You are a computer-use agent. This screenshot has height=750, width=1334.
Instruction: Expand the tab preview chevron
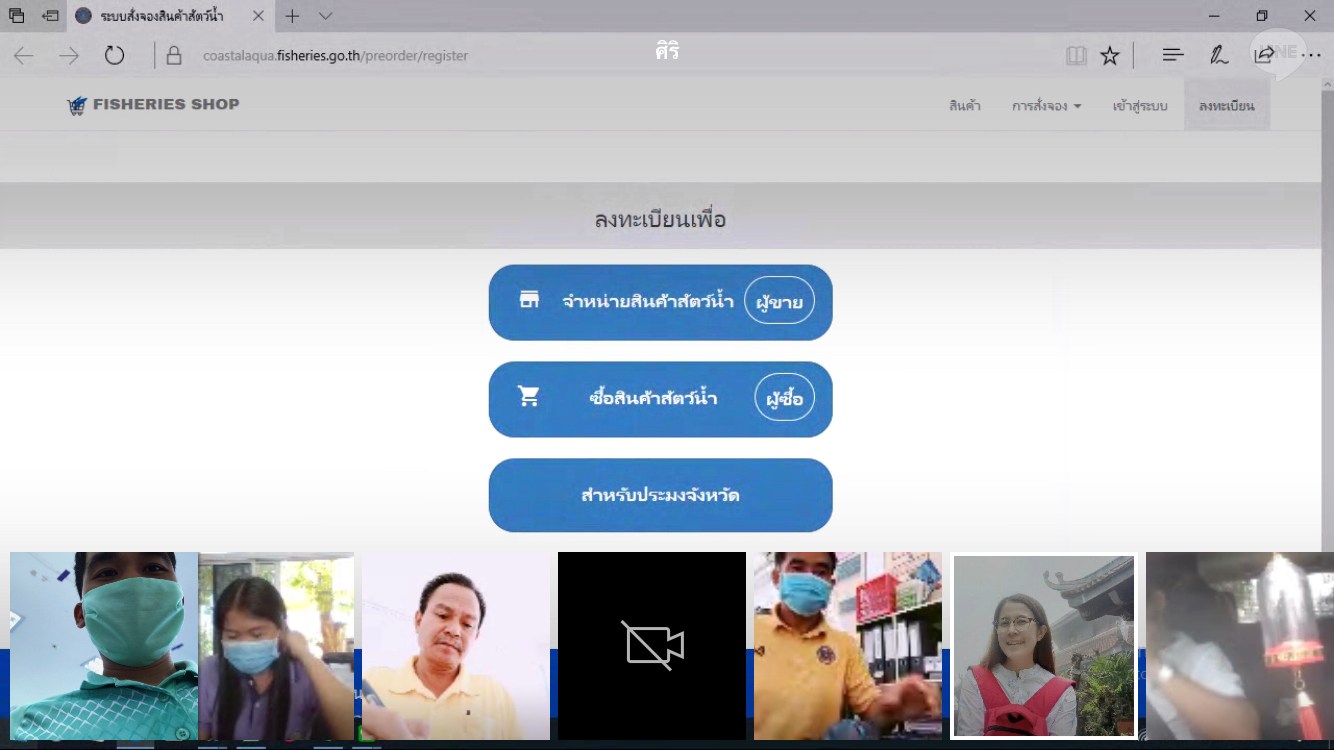(x=325, y=16)
